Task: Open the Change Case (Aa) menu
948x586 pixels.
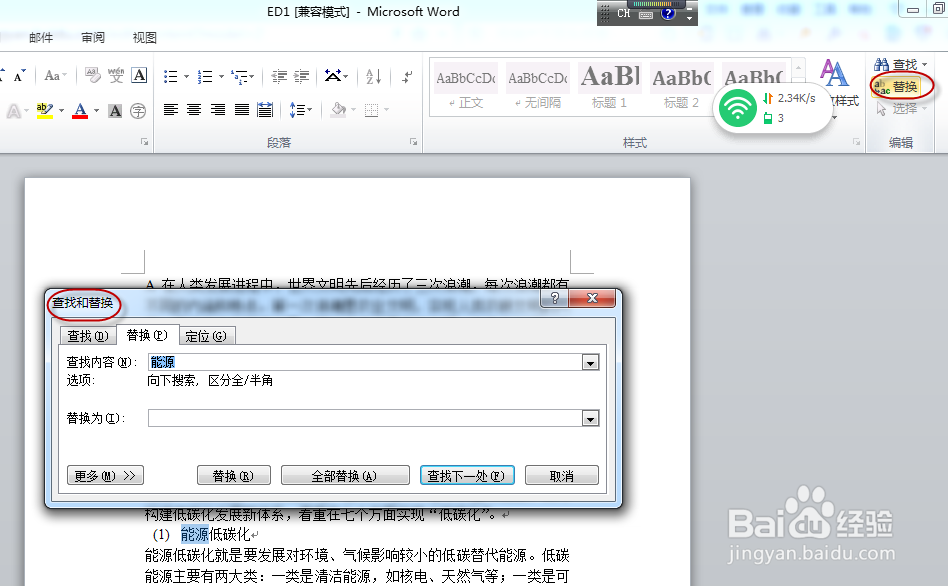Action: 55,76
